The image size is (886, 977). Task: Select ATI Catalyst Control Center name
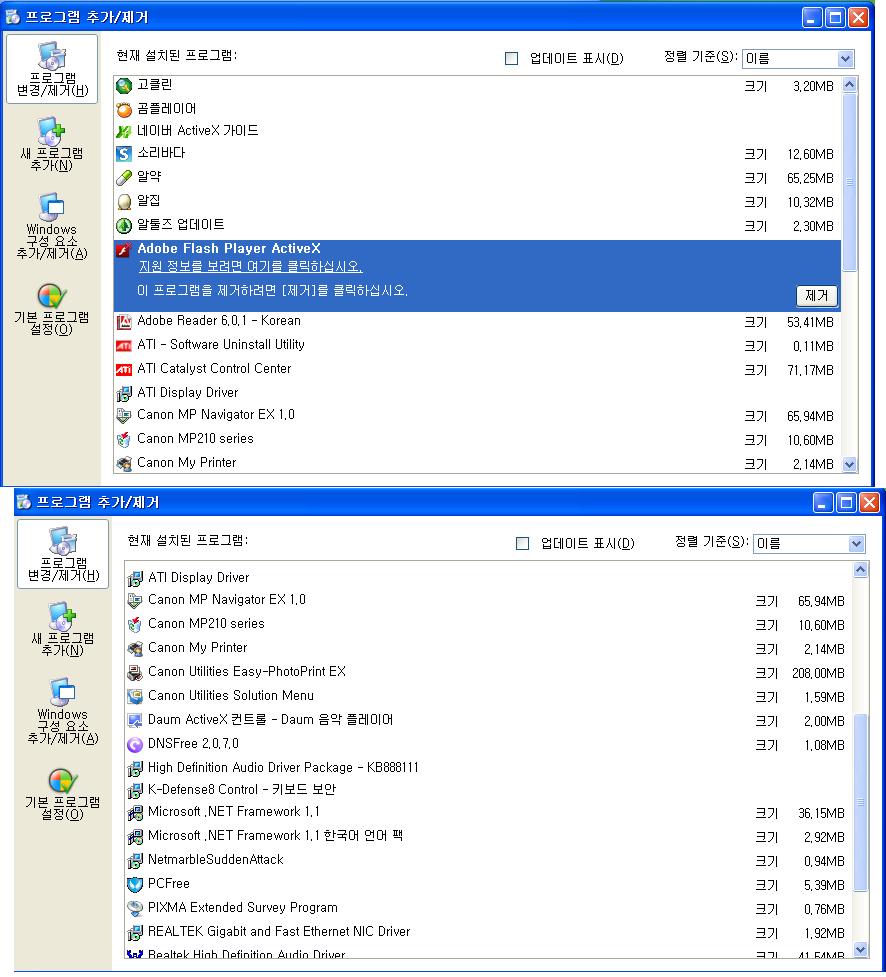click(x=214, y=369)
